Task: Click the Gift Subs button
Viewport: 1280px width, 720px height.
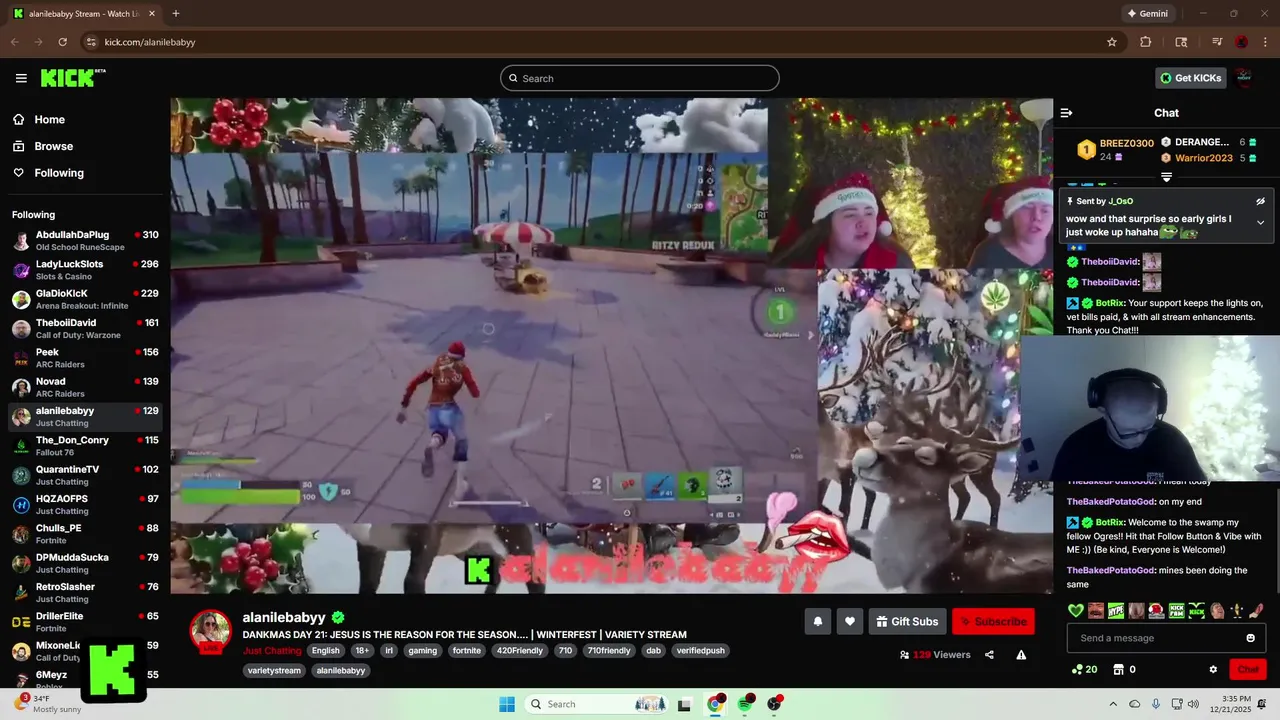Action: [907, 621]
